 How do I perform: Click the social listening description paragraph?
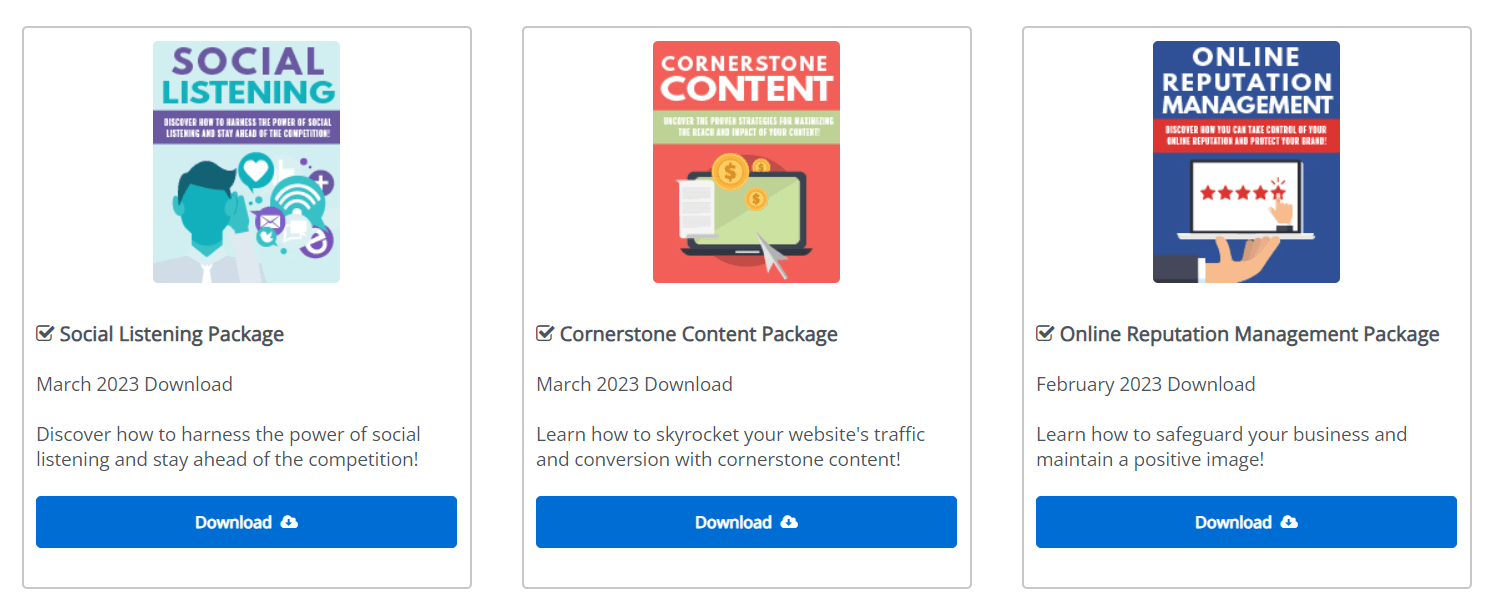tap(229, 447)
